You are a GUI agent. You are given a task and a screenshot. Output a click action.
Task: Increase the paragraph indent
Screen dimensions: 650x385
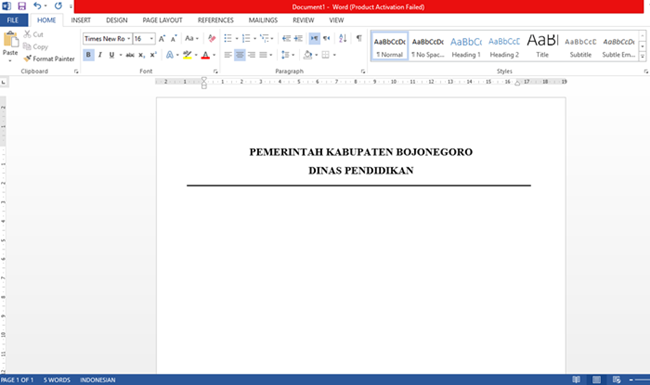[298, 39]
